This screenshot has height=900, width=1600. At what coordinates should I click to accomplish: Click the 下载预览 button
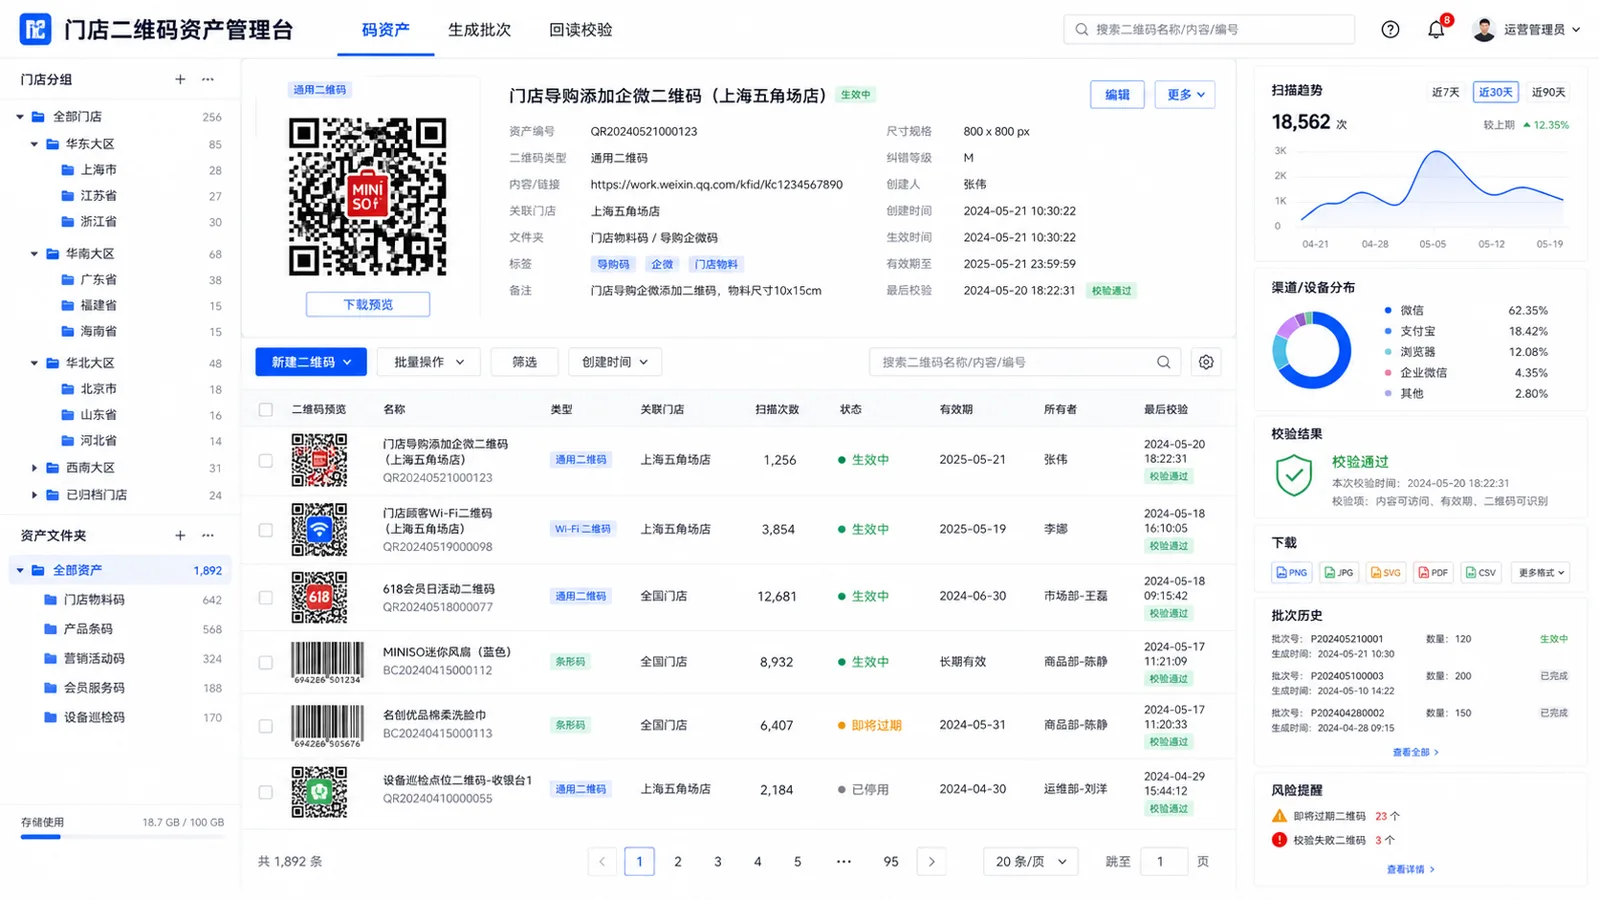(x=368, y=304)
